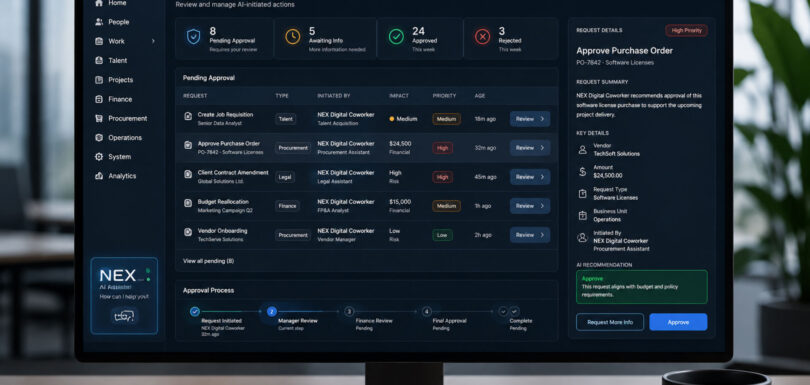
Task: Click the Request Type clipboard icon
Action: 583,194
